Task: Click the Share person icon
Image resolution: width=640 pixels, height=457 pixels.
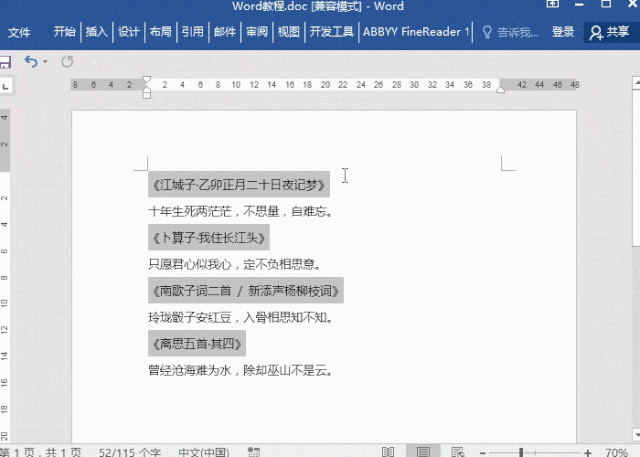Action: click(596, 32)
